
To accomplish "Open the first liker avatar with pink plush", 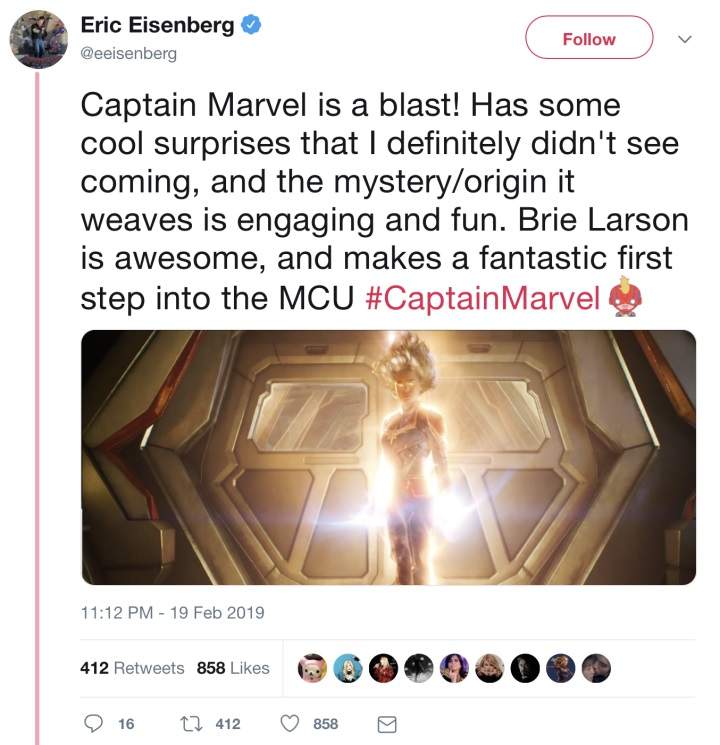I will point(313,668).
